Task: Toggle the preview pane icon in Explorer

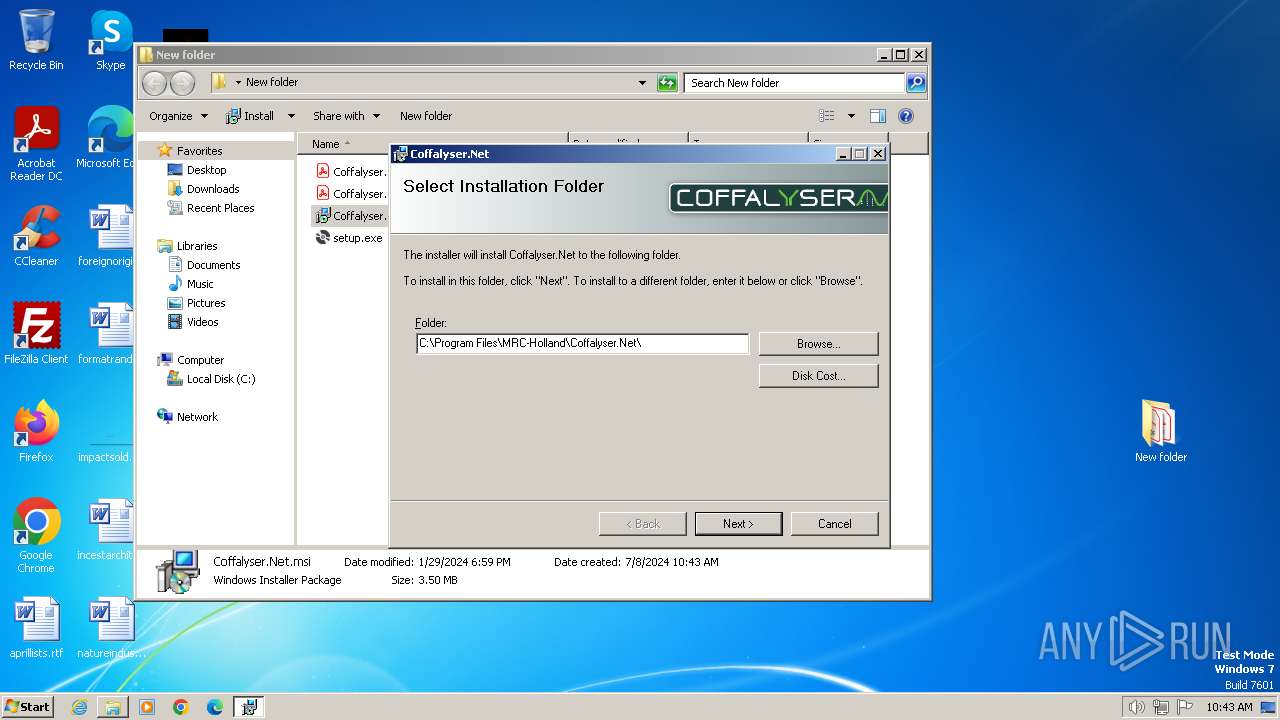Action: click(x=877, y=116)
